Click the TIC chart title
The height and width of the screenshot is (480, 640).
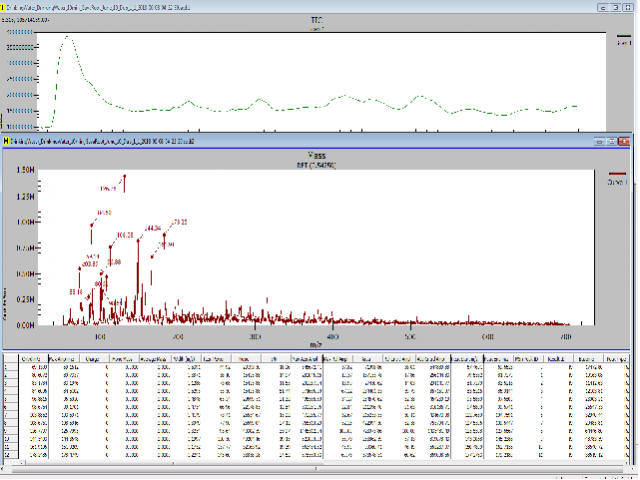point(317,20)
